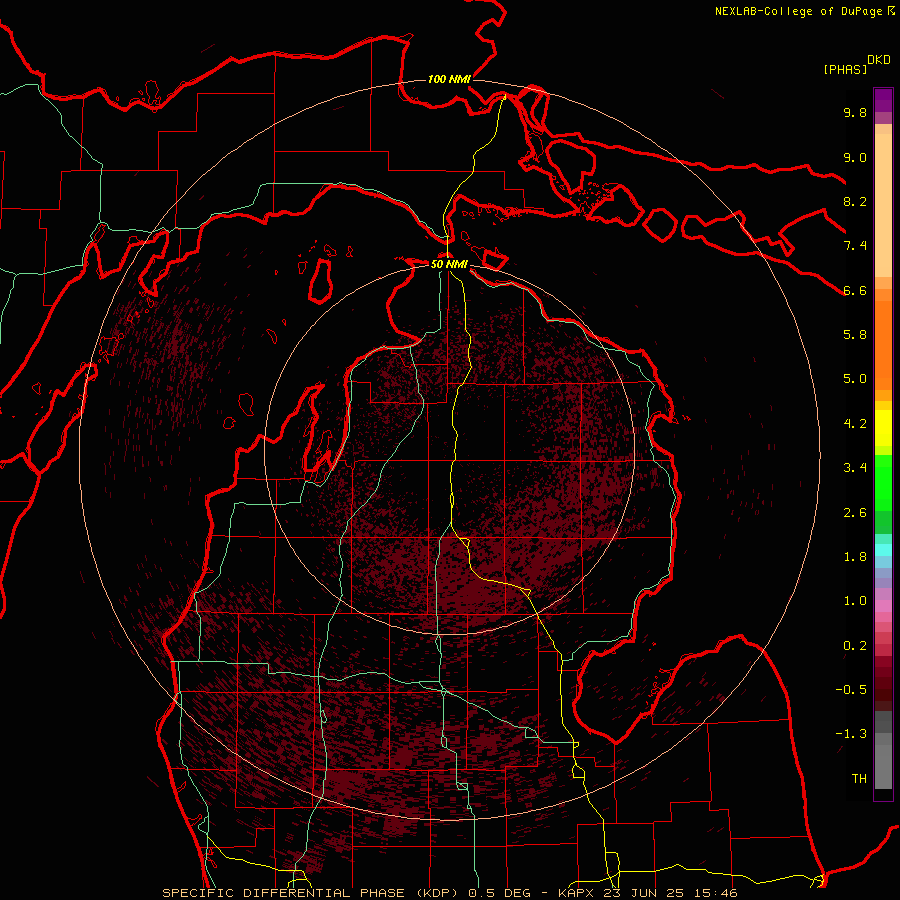900x900 pixels.
Task: Select the -1.3 scale value
Action: pos(851,734)
